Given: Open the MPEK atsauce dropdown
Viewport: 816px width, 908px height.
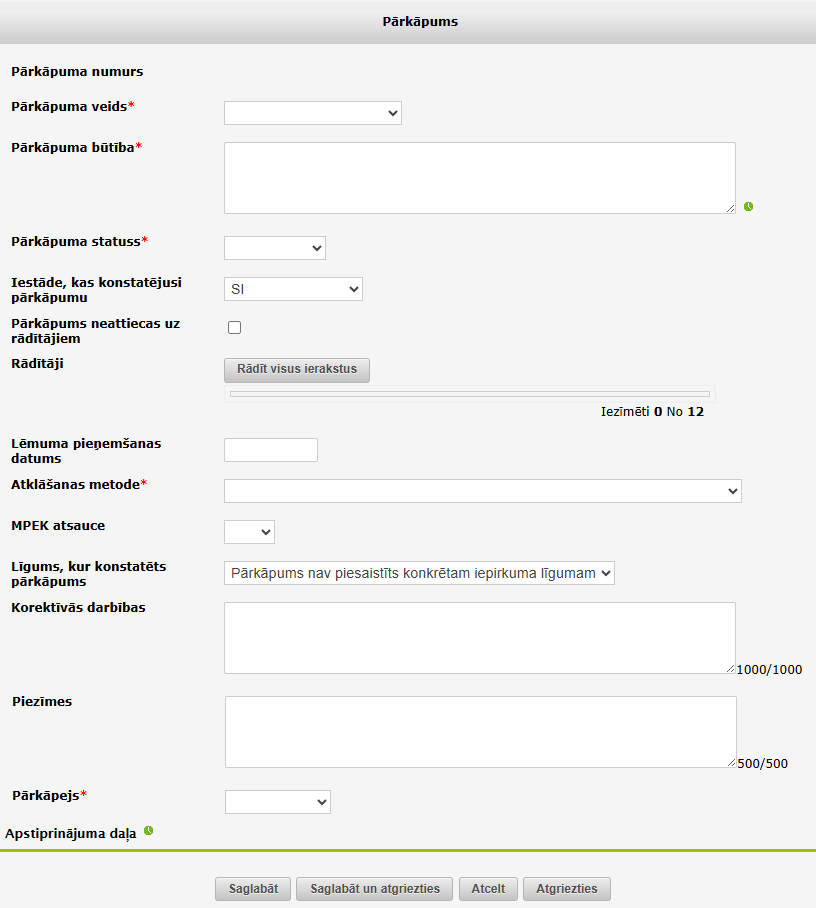Looking at the screenshot, I should (x=249, y=532).
